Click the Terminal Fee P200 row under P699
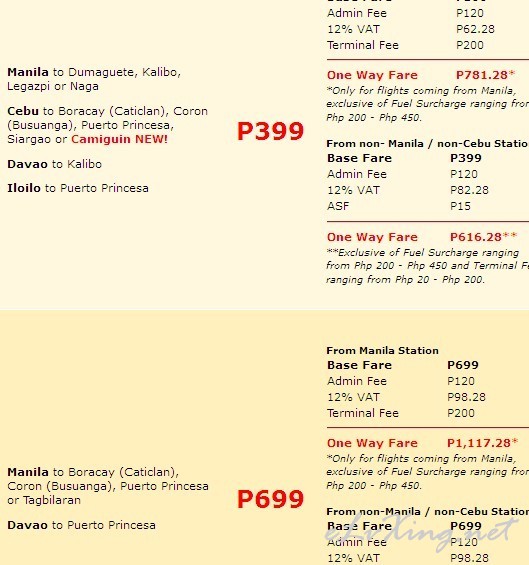 tap(401, 413)
